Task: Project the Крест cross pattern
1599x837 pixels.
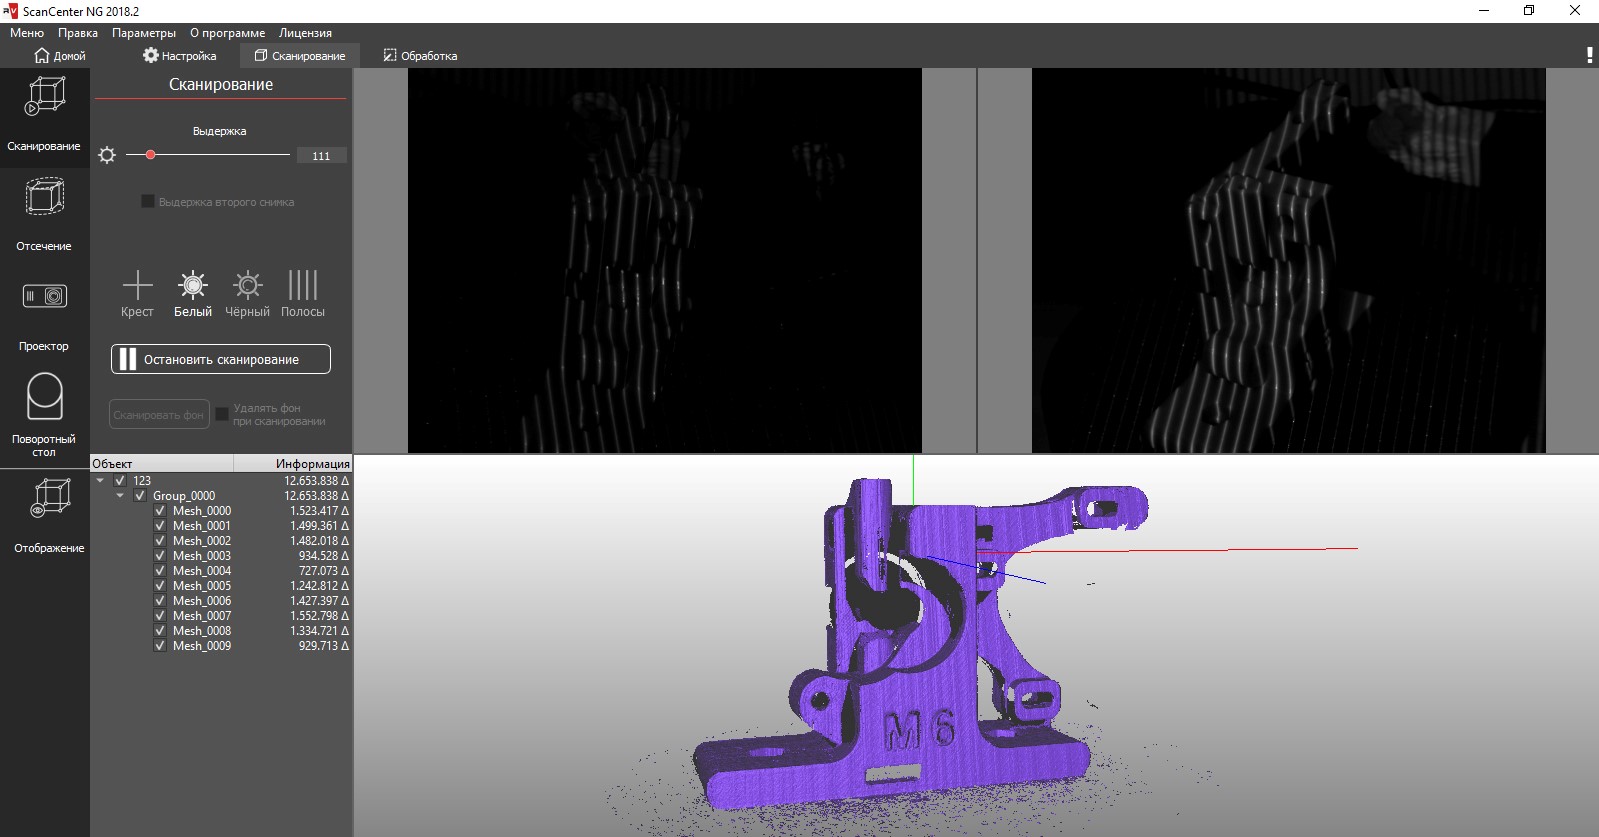Action: (x=137, y=286)
